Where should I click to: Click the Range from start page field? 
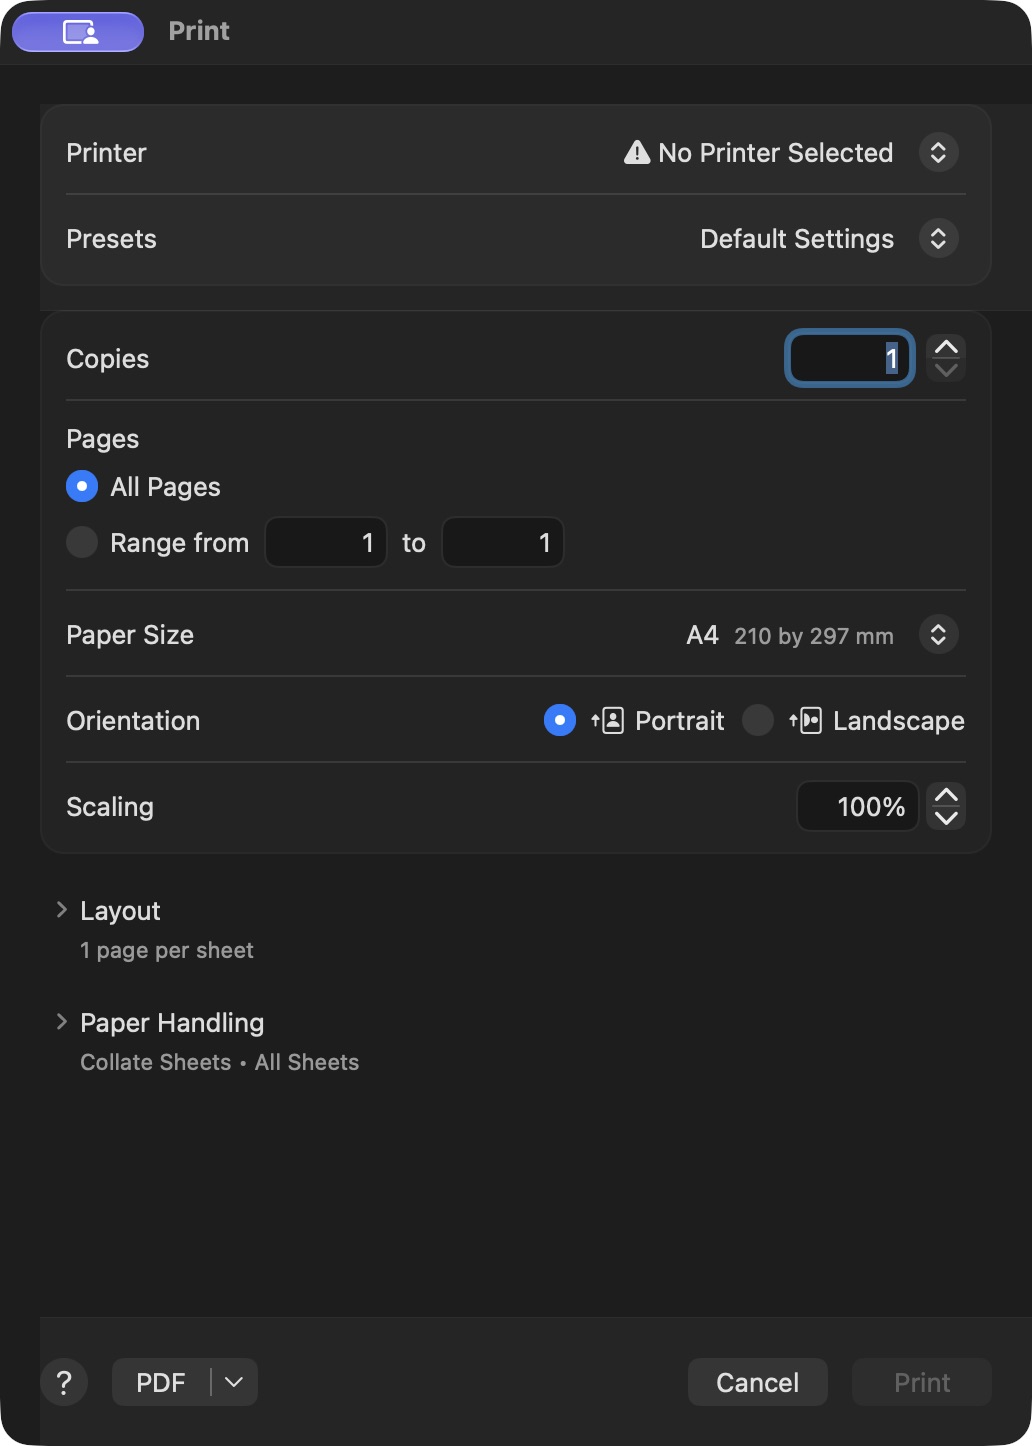(x=326, y=542)
